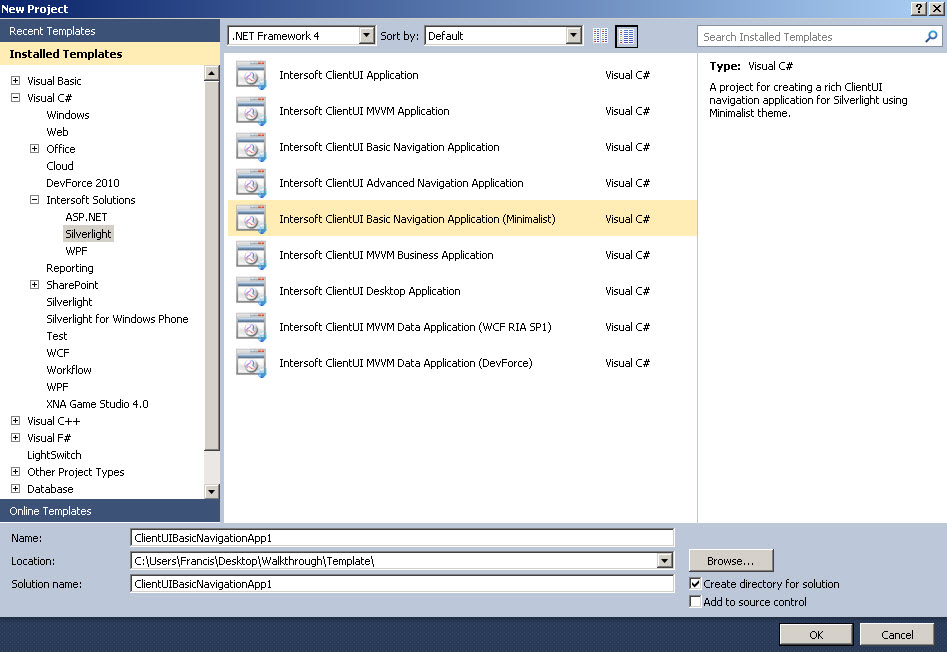Select the Workflow category
Screen dimensions: 947x652
pos(69,370)
